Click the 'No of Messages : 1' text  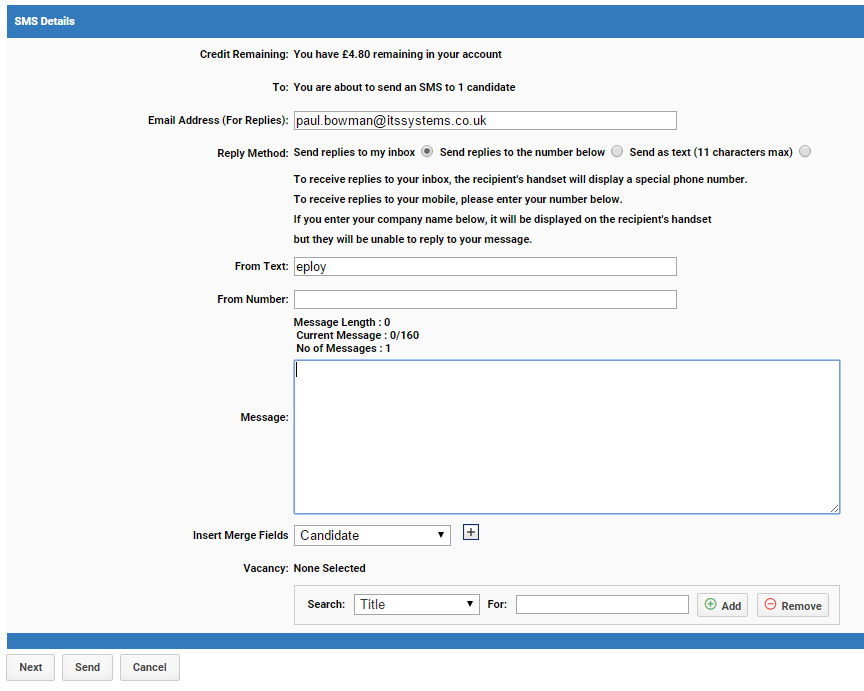coord(343,348)
